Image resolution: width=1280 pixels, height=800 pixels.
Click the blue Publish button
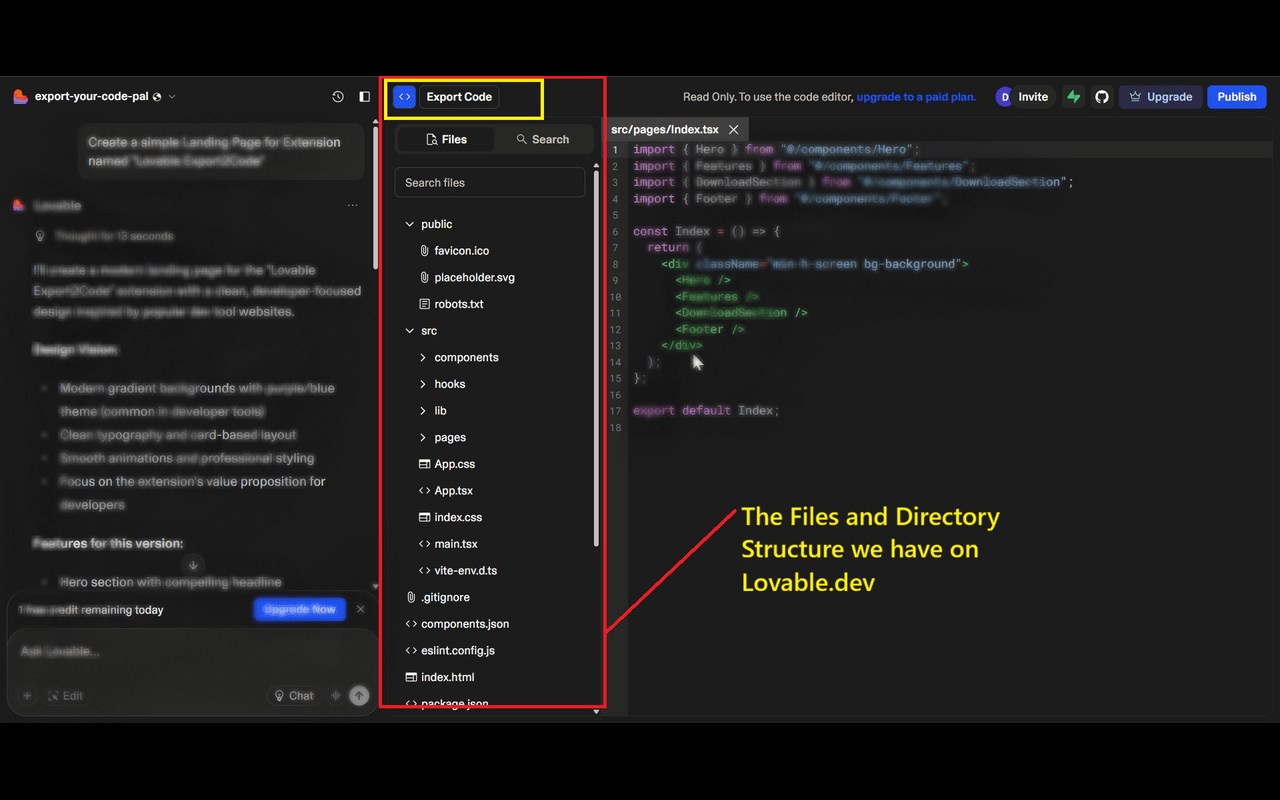pos(1237,97)
